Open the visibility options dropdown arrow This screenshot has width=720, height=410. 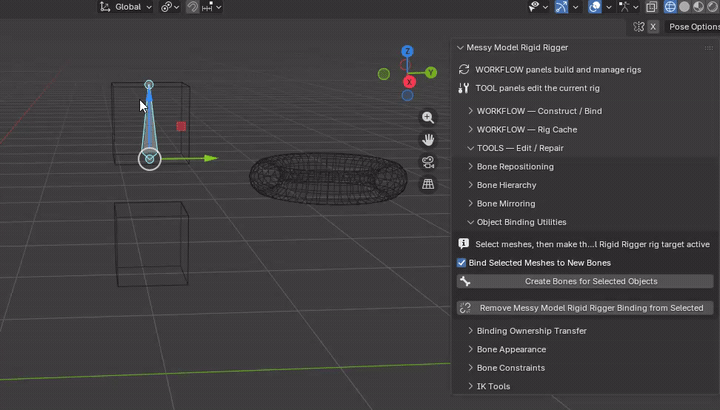[x=545, y=7]
